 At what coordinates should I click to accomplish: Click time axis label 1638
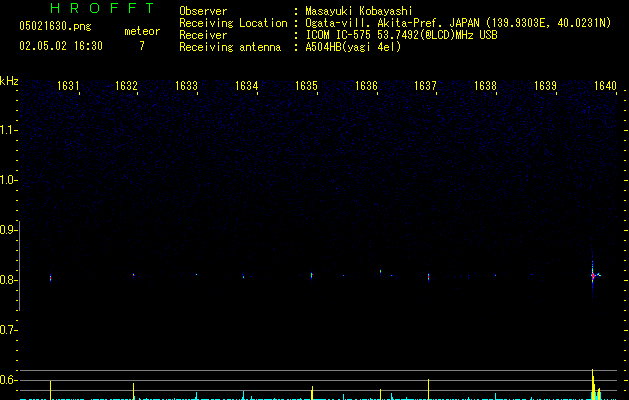click(x=485, y=86)
